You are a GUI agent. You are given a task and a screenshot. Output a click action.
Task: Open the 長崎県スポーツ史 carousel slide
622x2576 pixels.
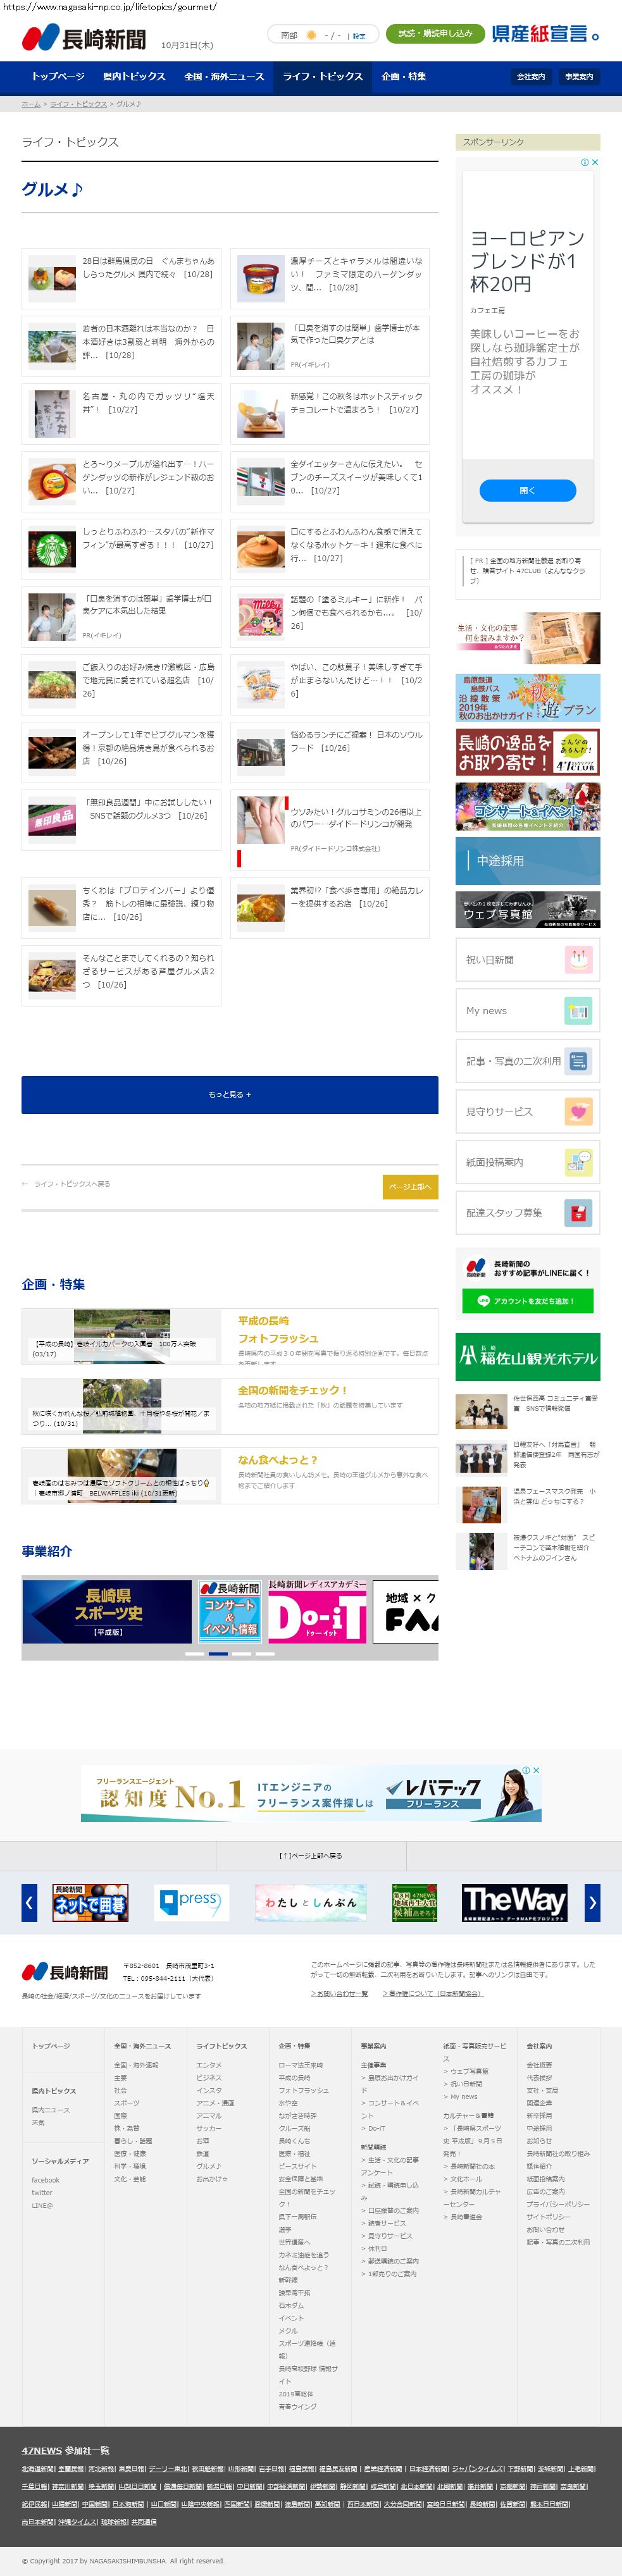click(x=107, y=1611)
